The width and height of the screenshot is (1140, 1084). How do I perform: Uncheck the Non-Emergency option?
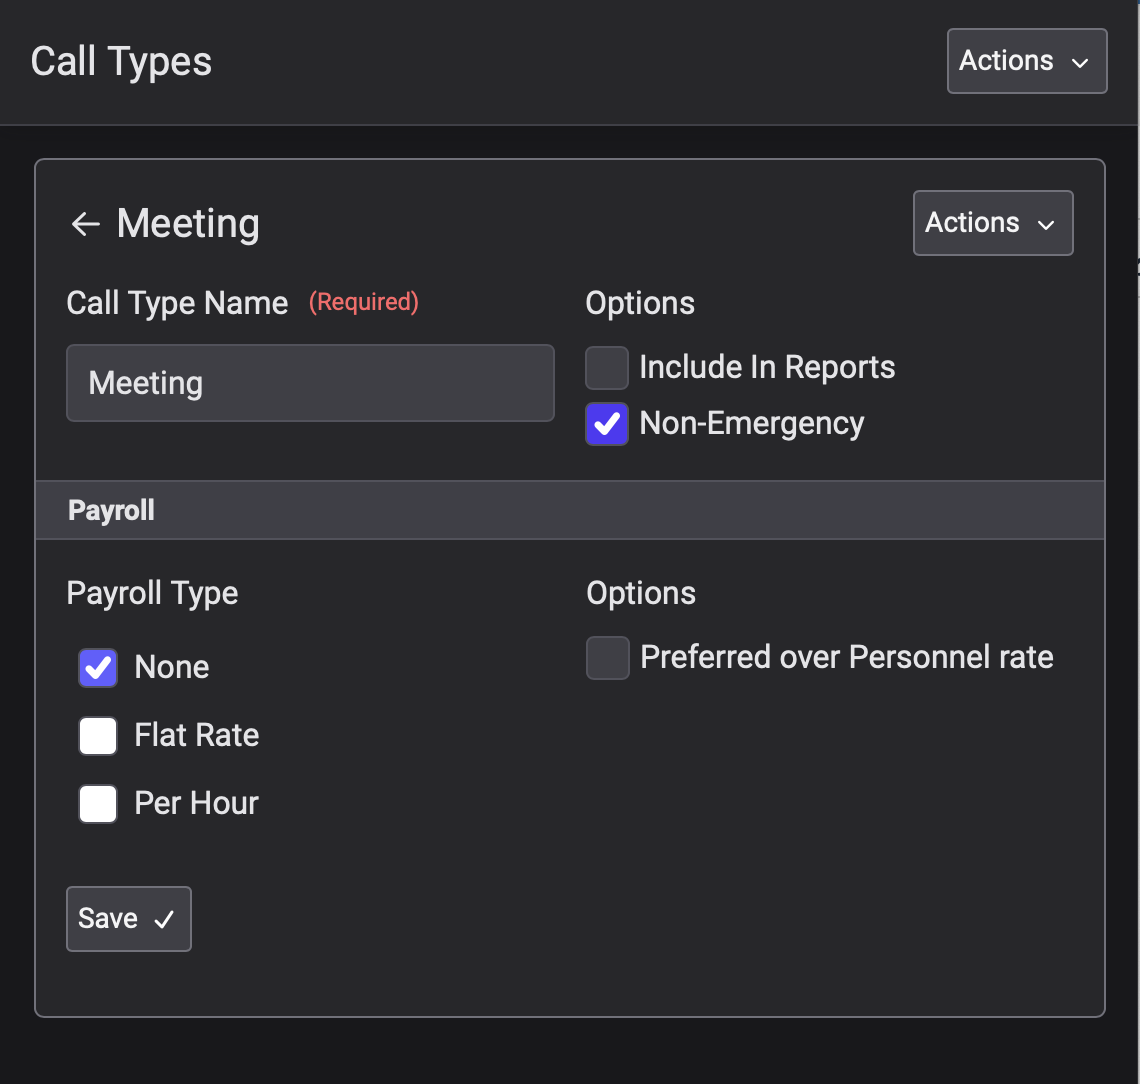(607, 424)
